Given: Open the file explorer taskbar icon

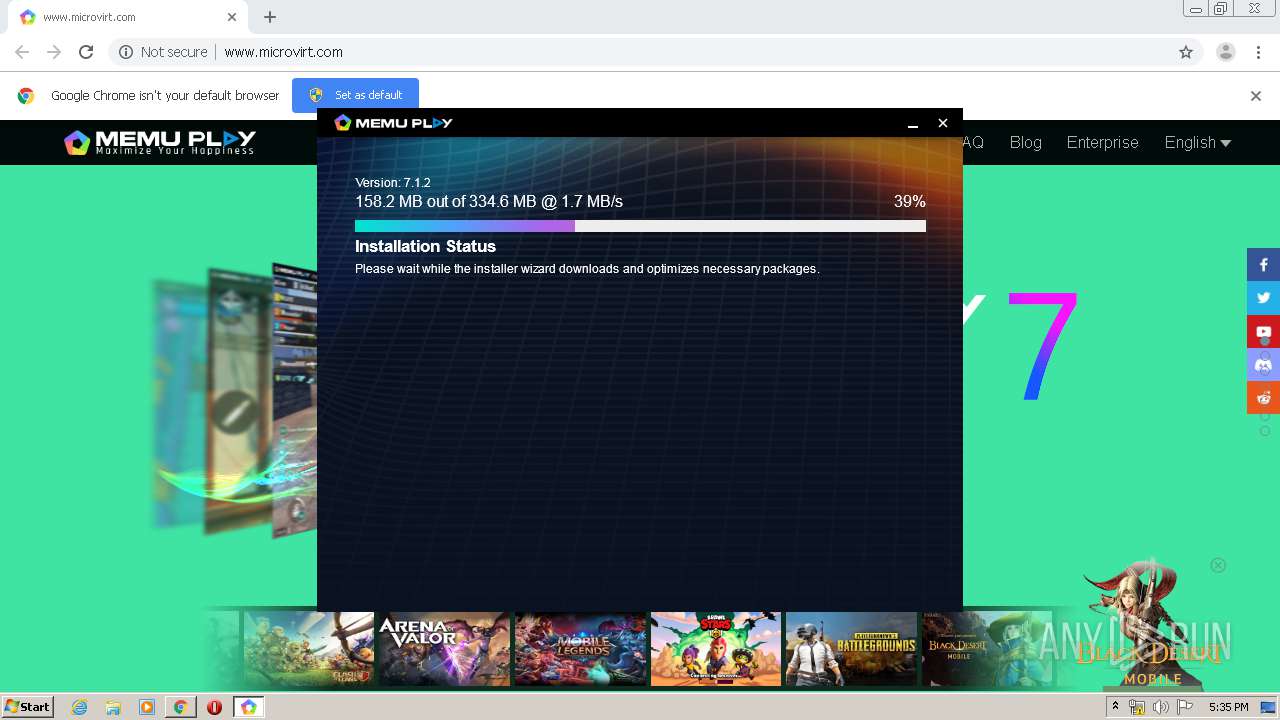Looking at the screenshot, I should click(x=113, y=707).
